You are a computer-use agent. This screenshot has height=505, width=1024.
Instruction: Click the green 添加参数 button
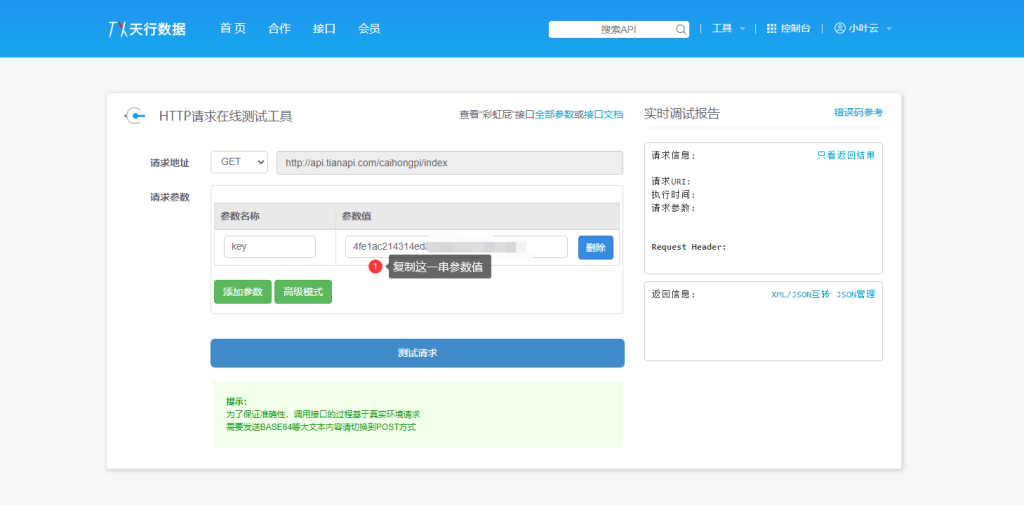pos(242,292)
